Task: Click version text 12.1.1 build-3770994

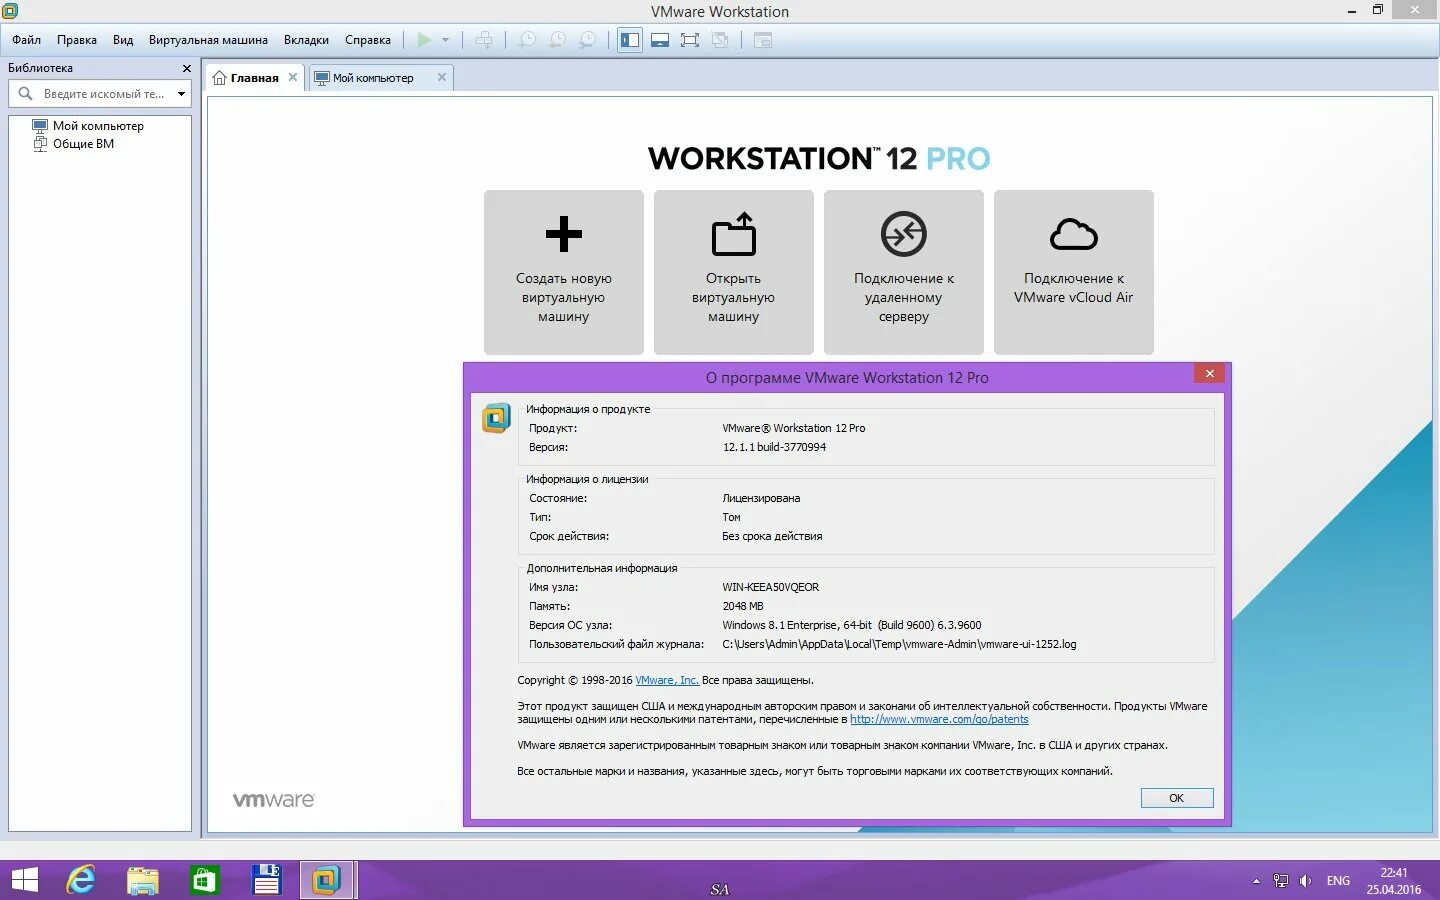Action: pos(775,447)
